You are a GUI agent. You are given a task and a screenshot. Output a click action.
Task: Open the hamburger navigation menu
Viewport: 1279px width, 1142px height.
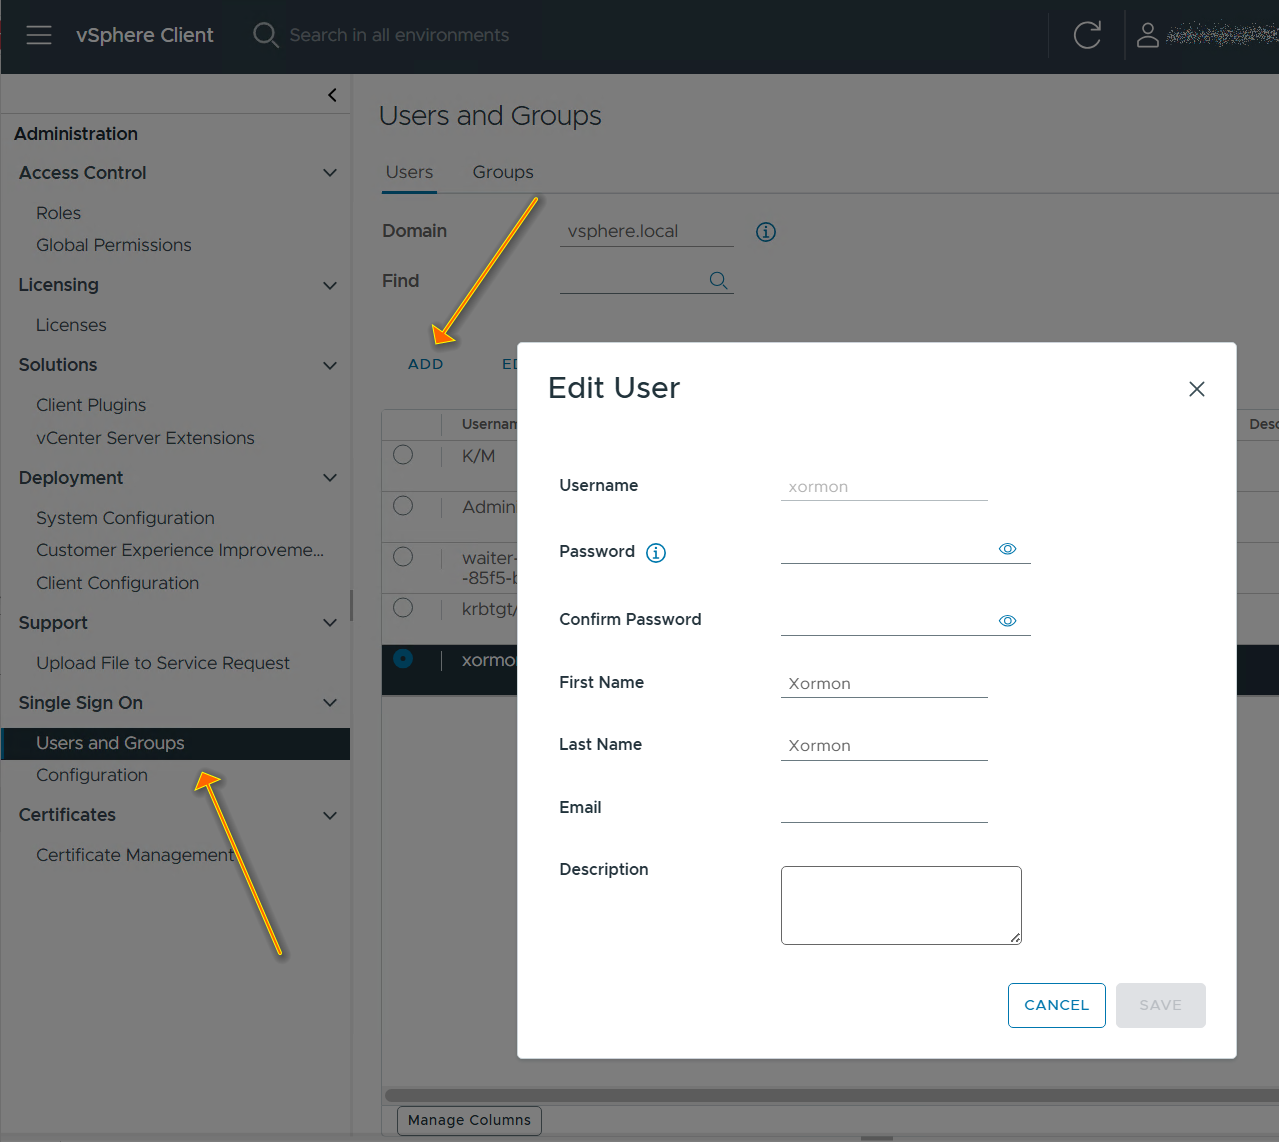(x=39, y=35)
